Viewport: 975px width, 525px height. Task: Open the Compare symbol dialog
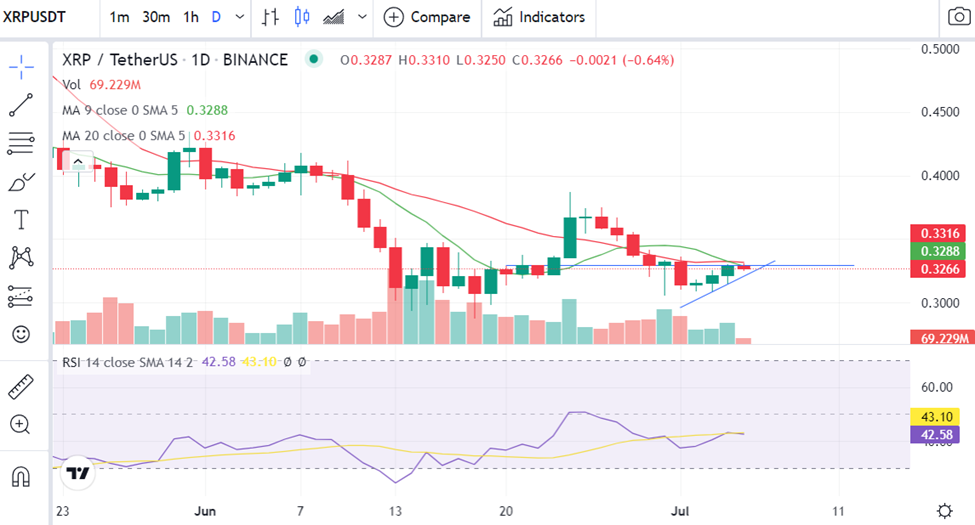427,17
